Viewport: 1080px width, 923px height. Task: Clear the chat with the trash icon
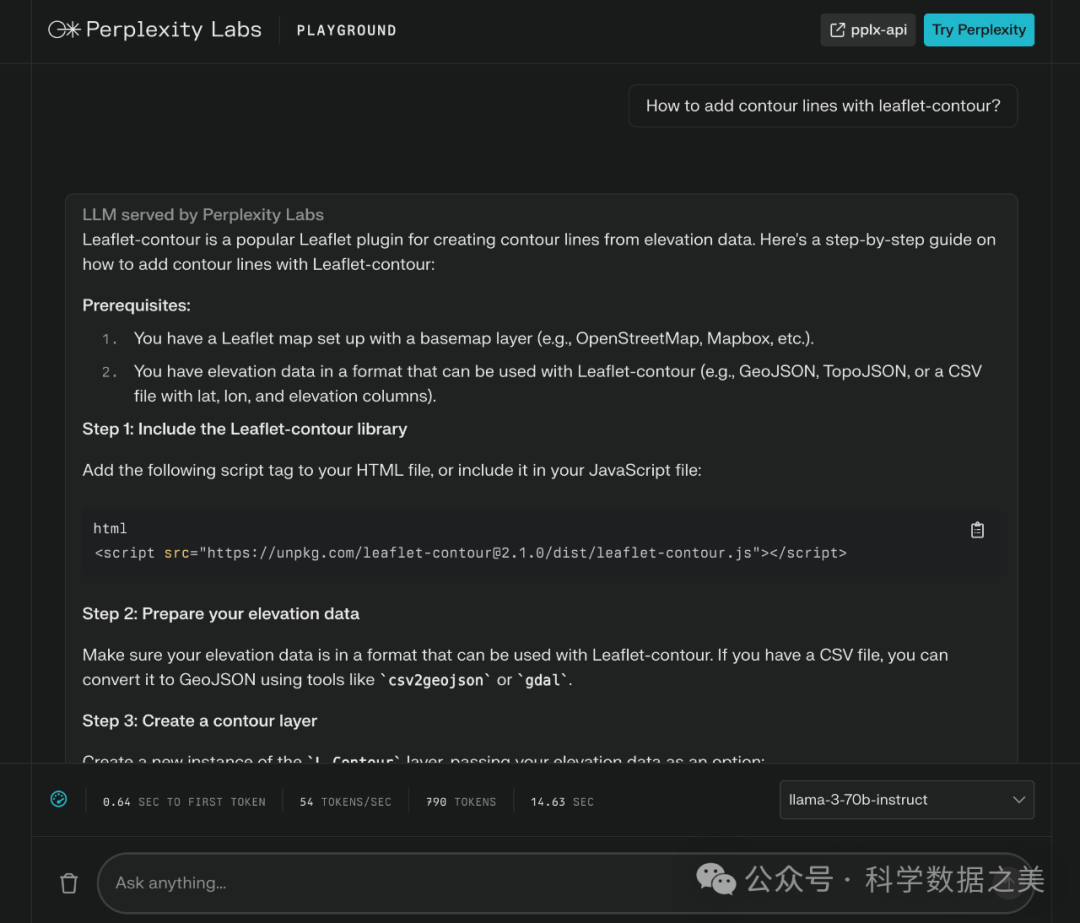click(69, 883)
